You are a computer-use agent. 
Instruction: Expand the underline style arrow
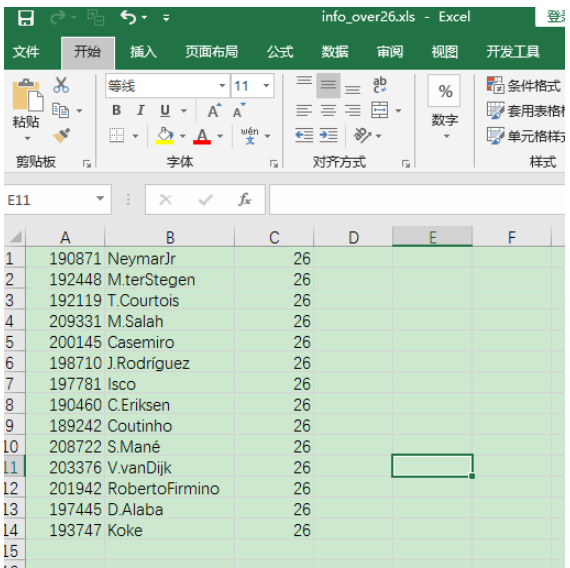(x=184, y=111)
